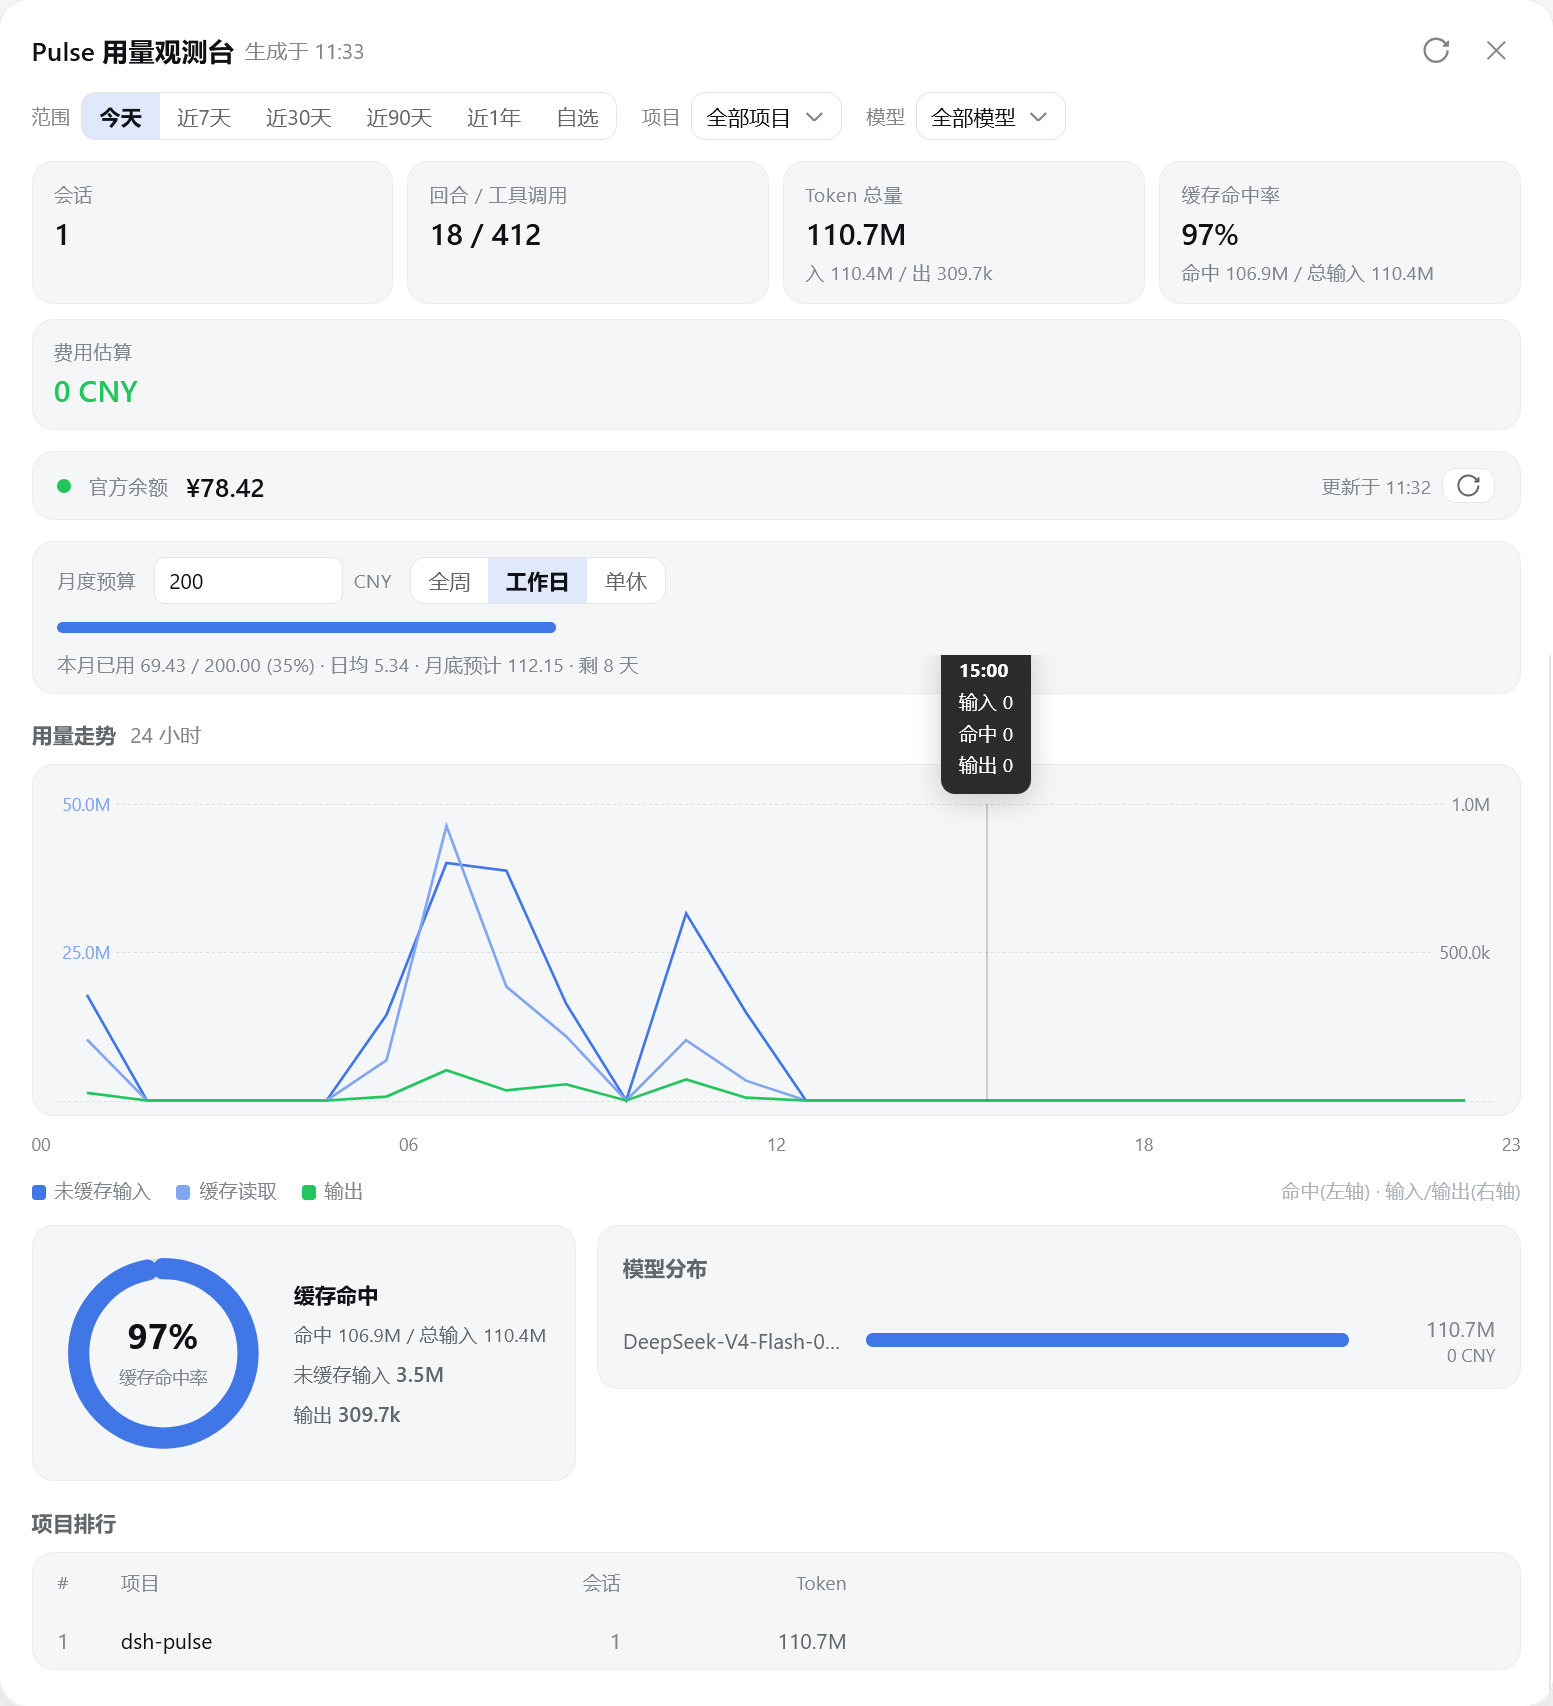Viewport: 1553px width, 1706px height.
Task: Click the 输出 309.7k stat
Action: point(347,1415)
